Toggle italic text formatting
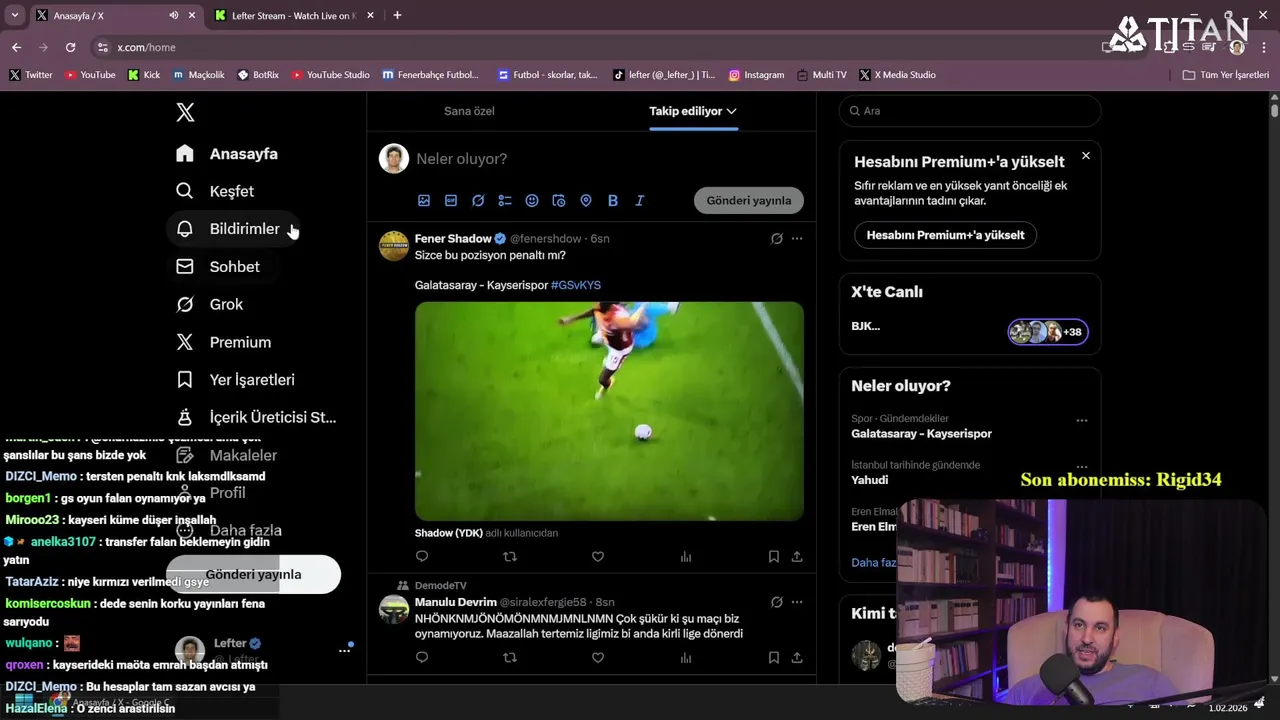Viewport: 1280px width, 720px height. coord(640,201)
